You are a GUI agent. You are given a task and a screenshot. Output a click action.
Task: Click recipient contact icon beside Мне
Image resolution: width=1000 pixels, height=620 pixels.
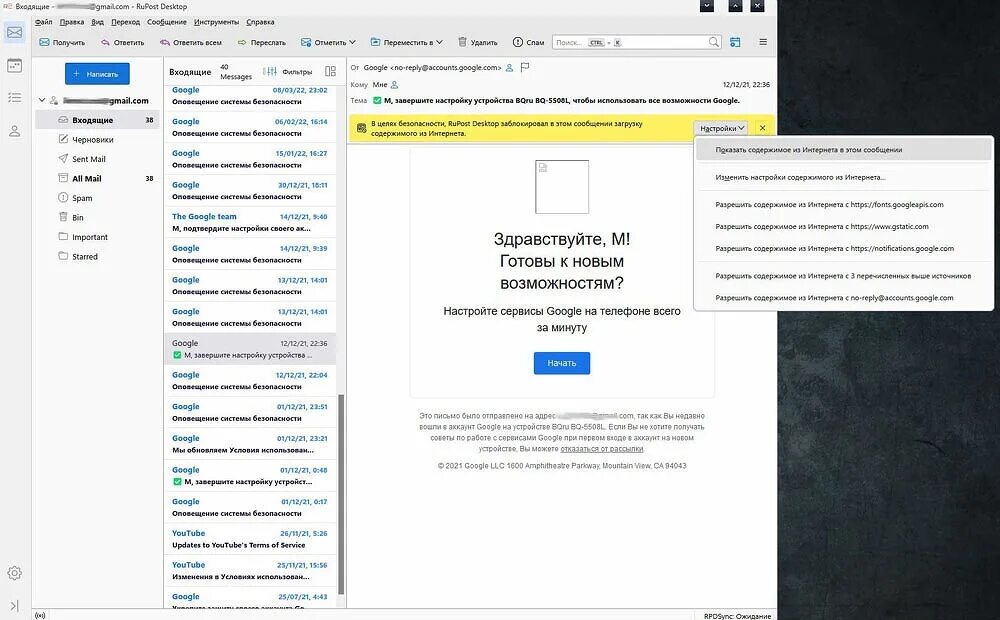(x=395, y=84)
